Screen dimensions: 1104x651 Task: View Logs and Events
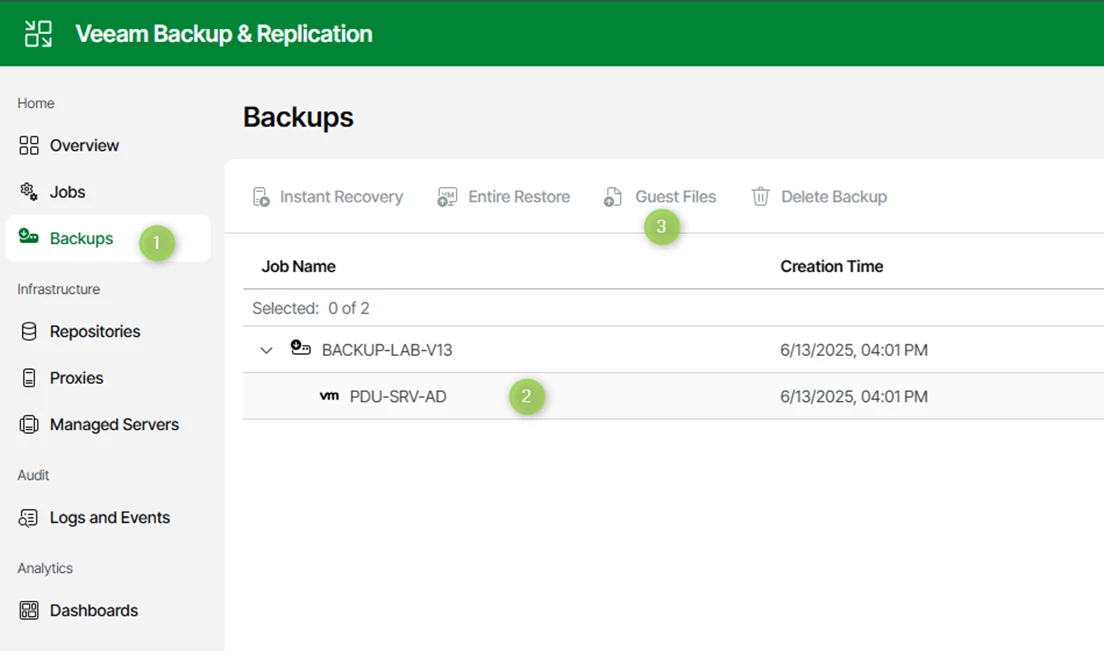pyautogui.click(x=110, y=517)
